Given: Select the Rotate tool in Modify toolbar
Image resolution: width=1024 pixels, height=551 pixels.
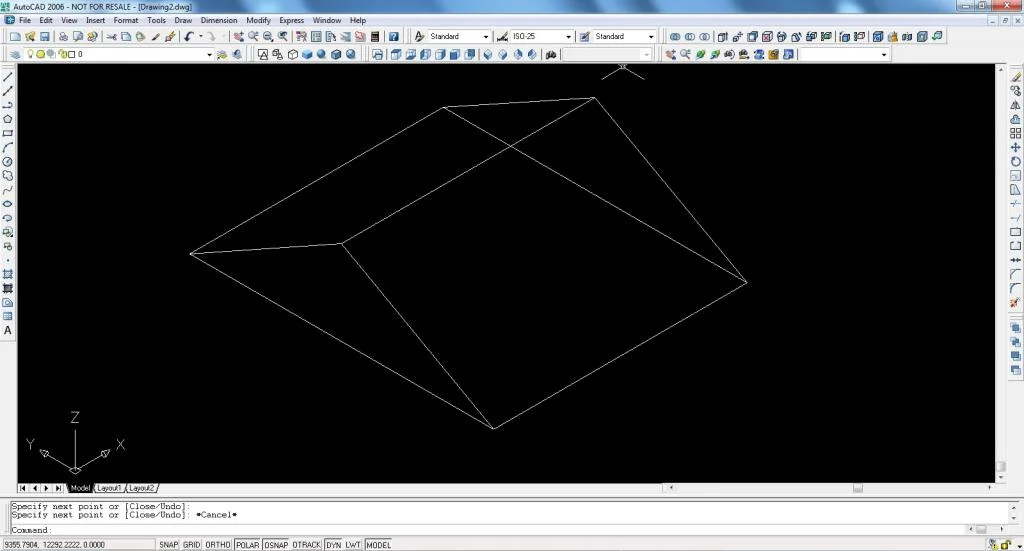Looking at the screenshot, I should [1016, 162].
